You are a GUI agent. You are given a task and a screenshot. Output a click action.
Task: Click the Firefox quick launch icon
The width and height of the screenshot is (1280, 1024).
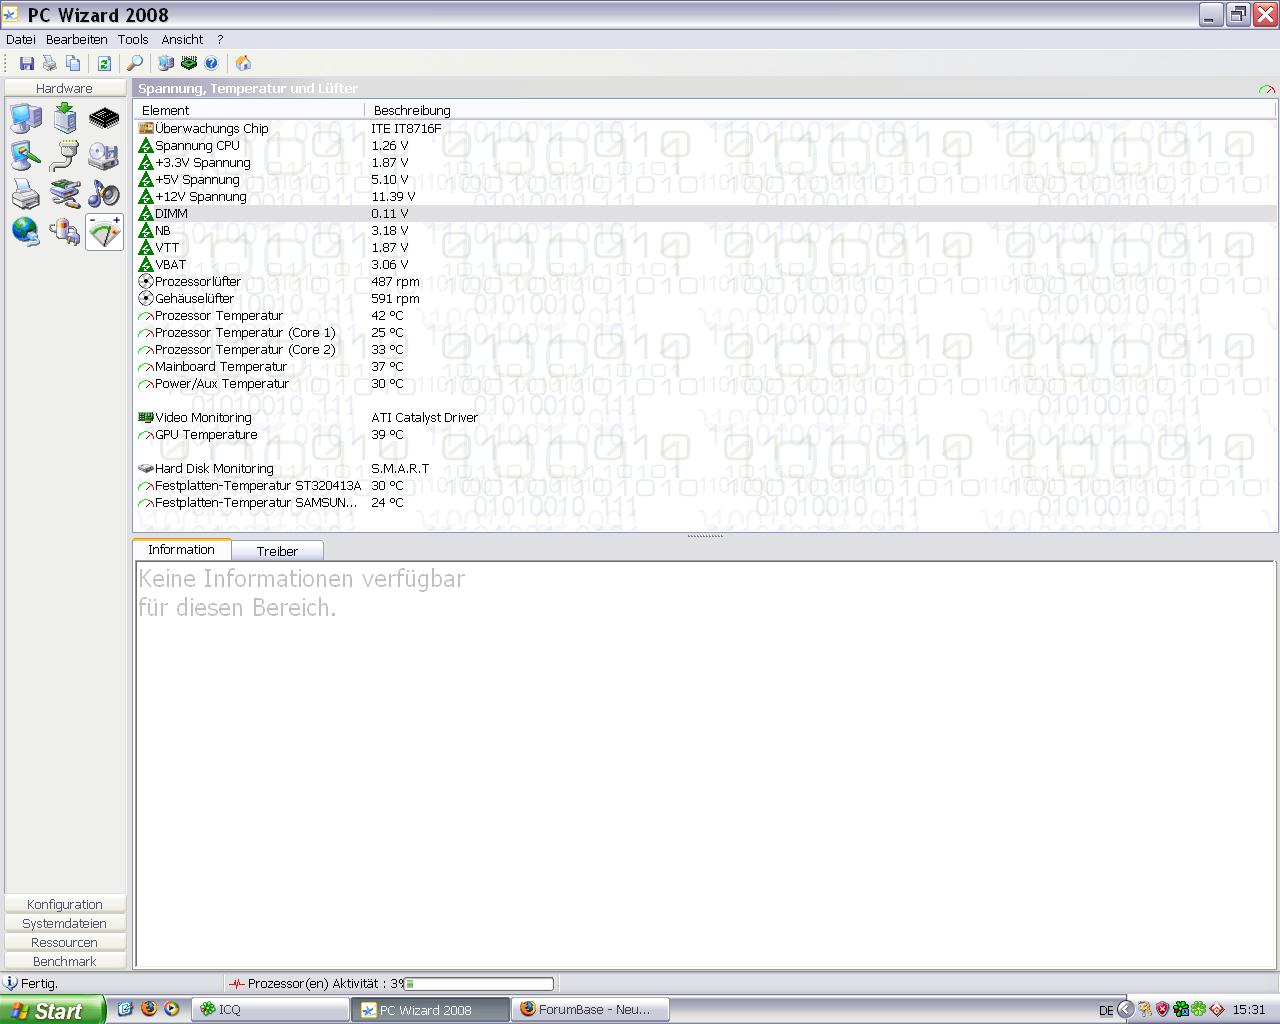click(x=149, y=1009)
